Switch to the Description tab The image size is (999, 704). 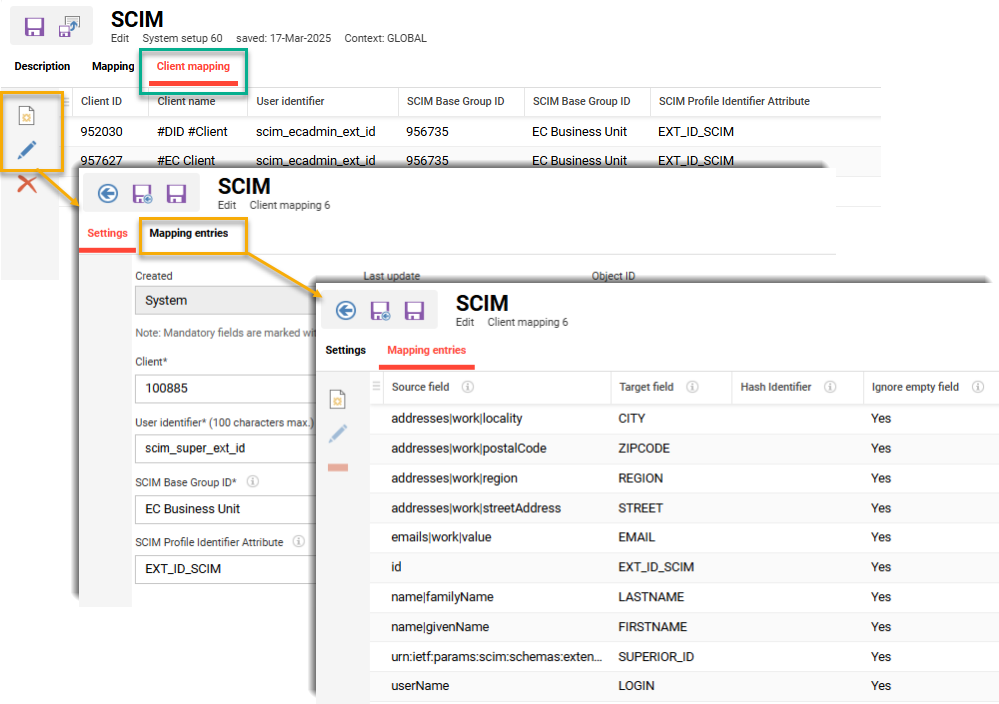pos(41,66)
